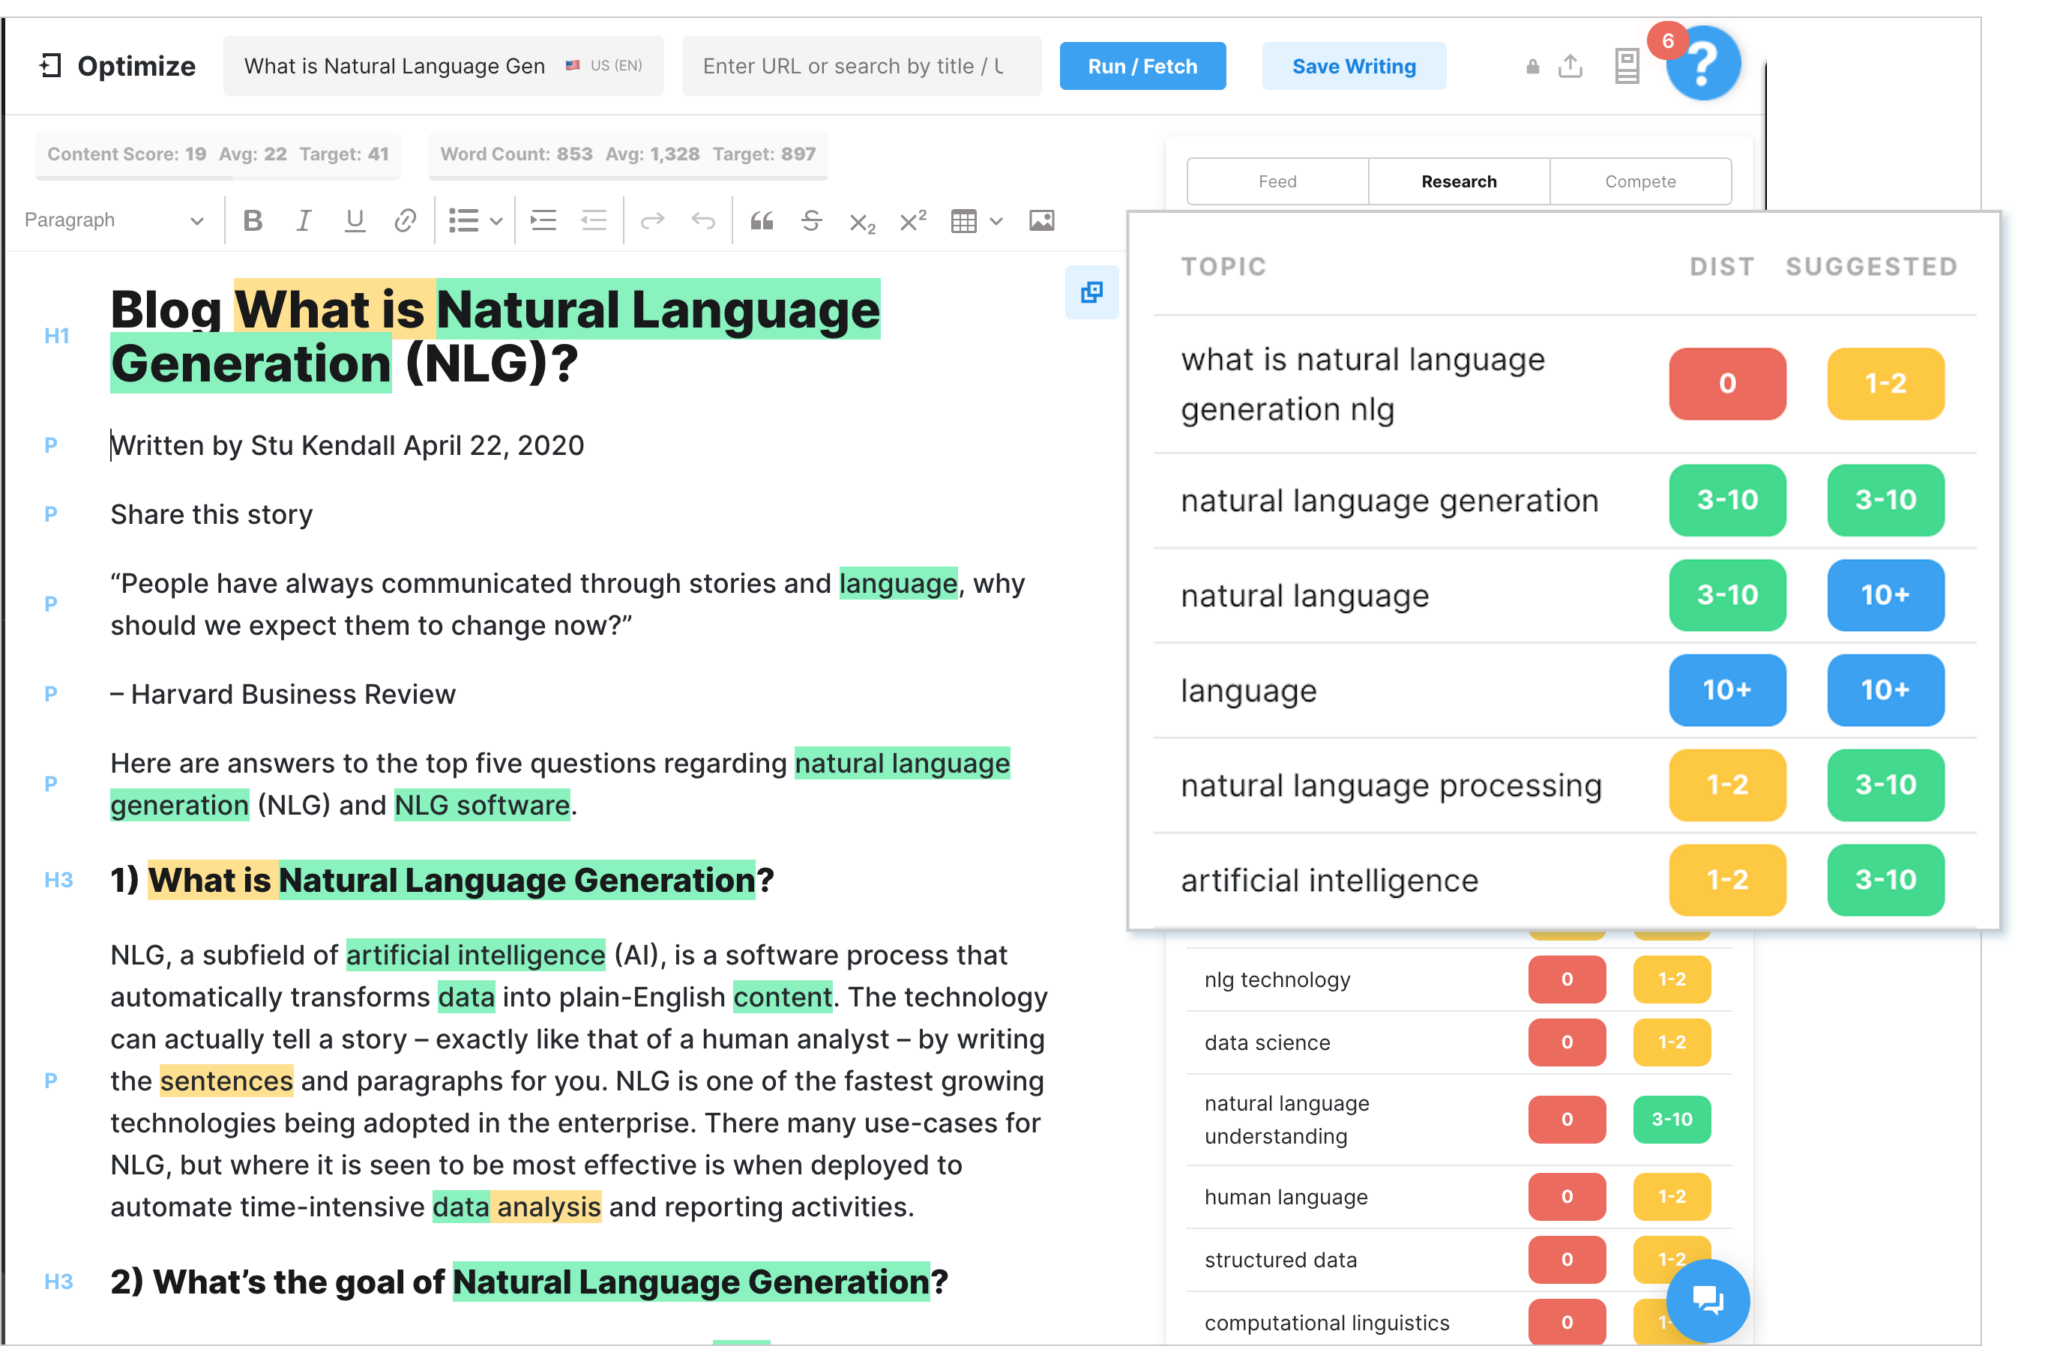Toggle bold formatting in toolbar
The height and width of the screenshot is (1346, 2048).
[x=253, y=221]
